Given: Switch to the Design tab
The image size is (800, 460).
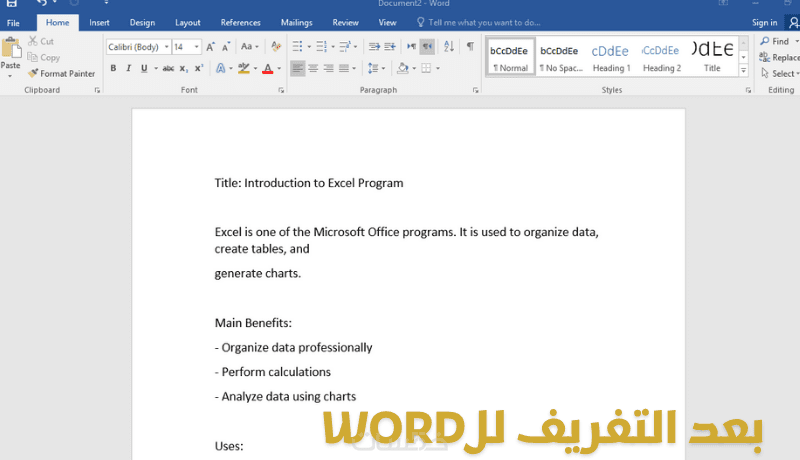Looking at the screenshot, I should tap(142, 22).
